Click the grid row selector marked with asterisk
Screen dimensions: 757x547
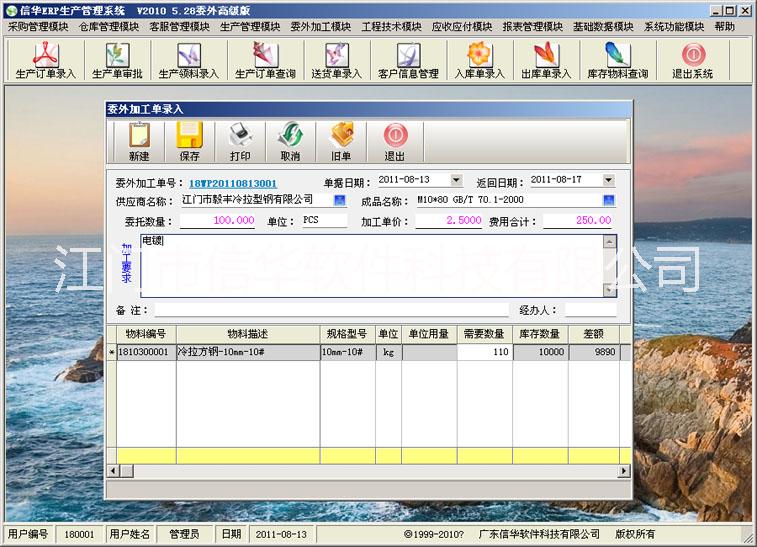[112, 352]
